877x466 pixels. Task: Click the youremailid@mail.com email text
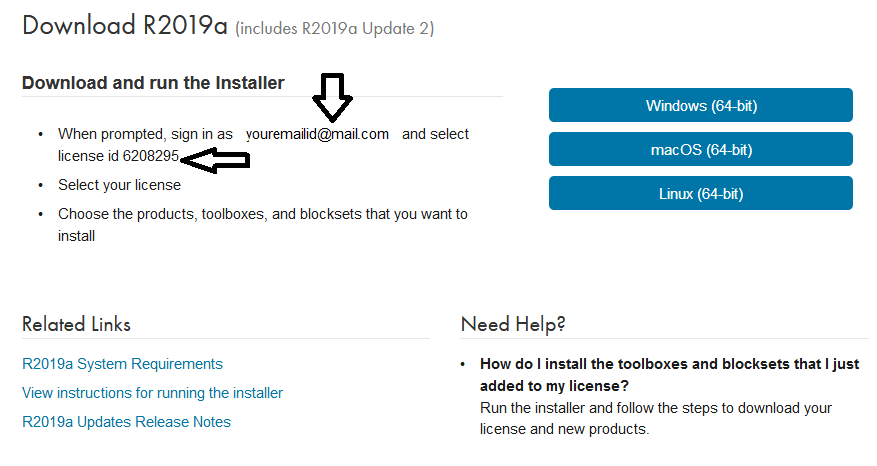click(317, 134)
